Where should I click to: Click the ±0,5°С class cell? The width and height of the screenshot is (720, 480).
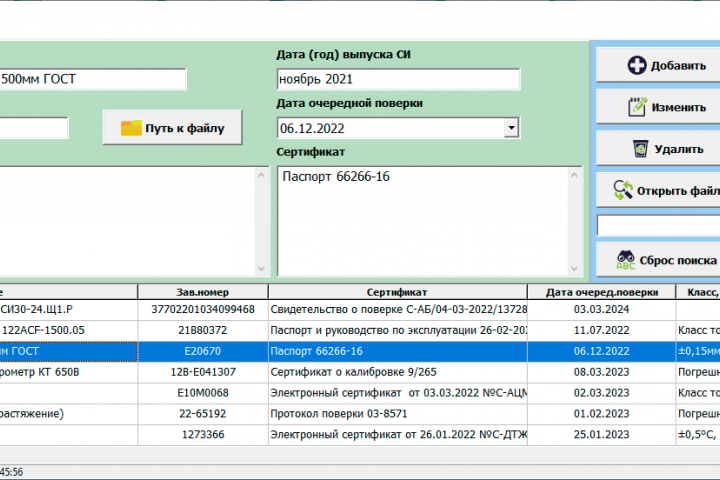click(698, 435)
